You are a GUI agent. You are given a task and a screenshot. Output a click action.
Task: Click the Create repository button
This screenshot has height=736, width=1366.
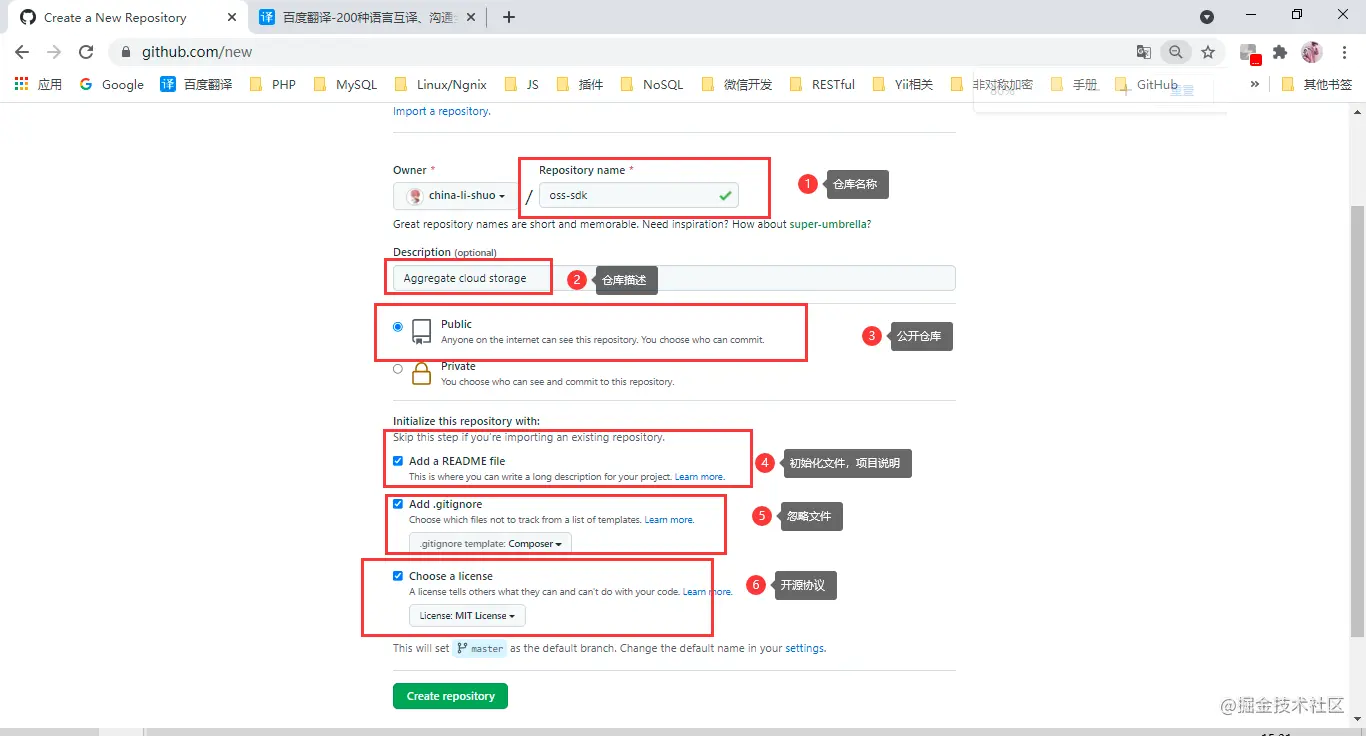pos(450,696)
